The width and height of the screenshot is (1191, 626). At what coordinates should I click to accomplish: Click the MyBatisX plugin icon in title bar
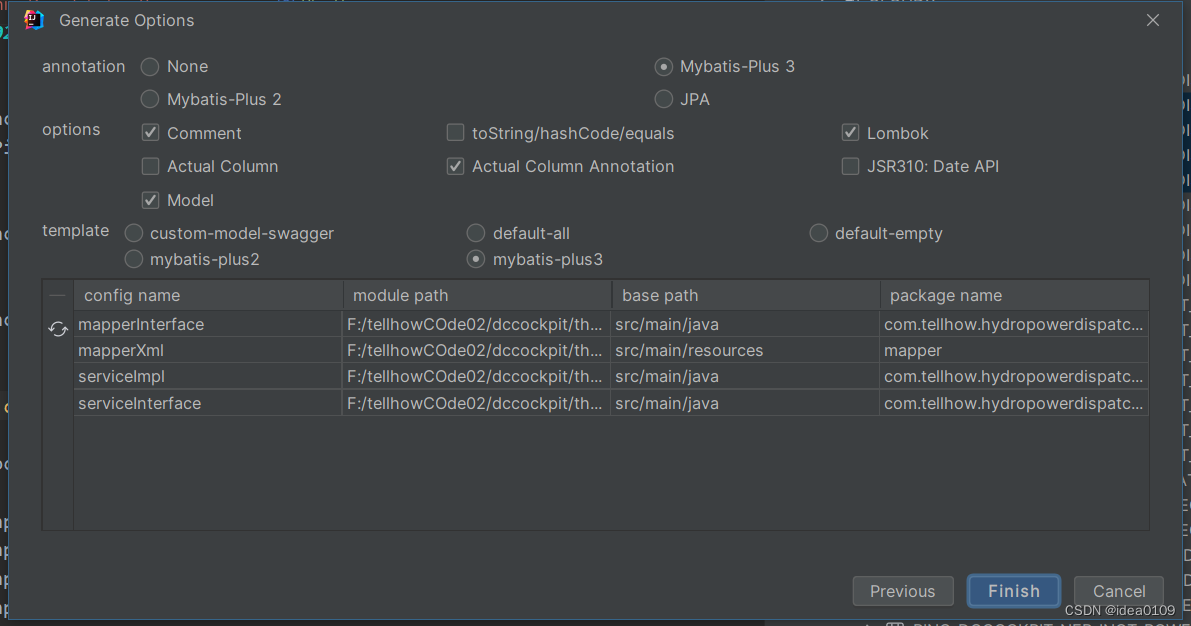[x=33, y=19]
